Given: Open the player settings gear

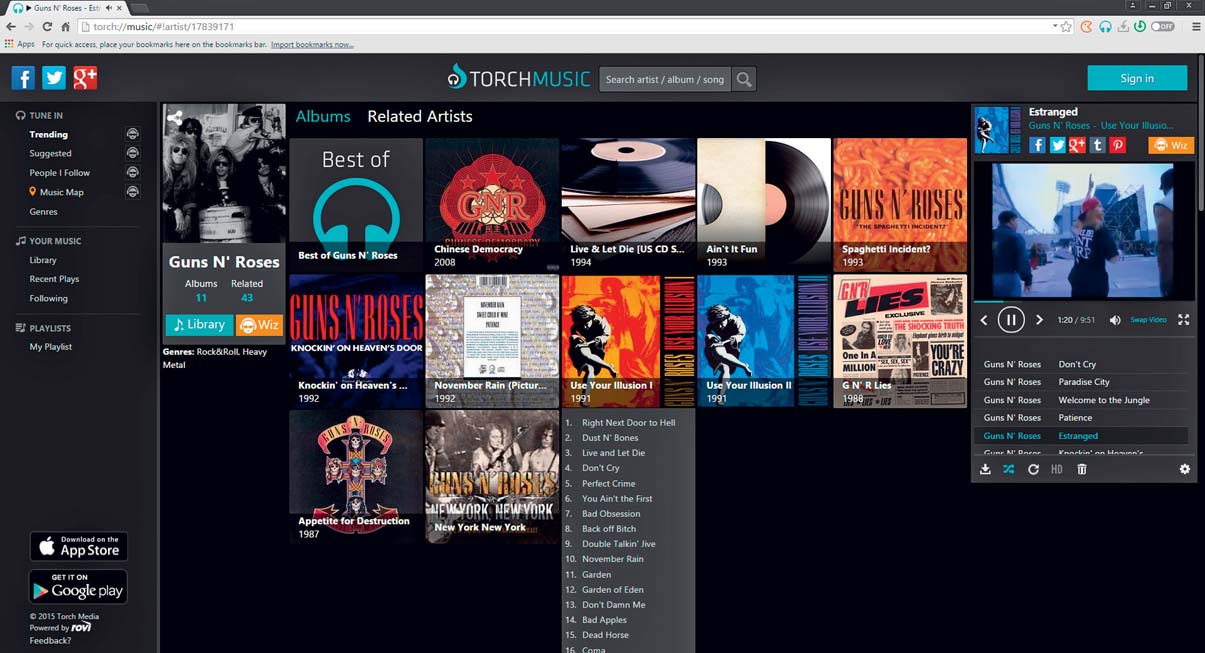Looking at the screenshot, I should pos(1185,469).
